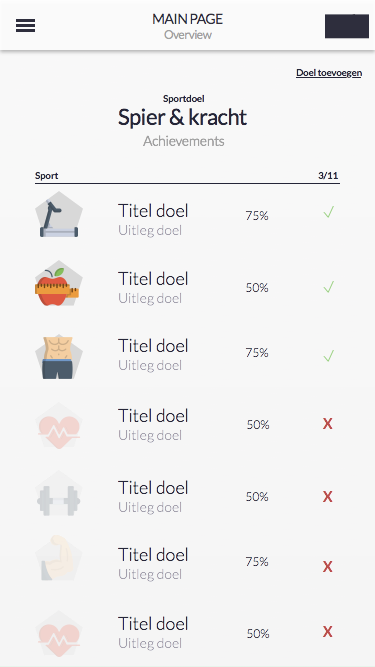Select the flexed bicep achievement icon
The width and height of the screenshot is (375, 667).
(x=59, y=558)
